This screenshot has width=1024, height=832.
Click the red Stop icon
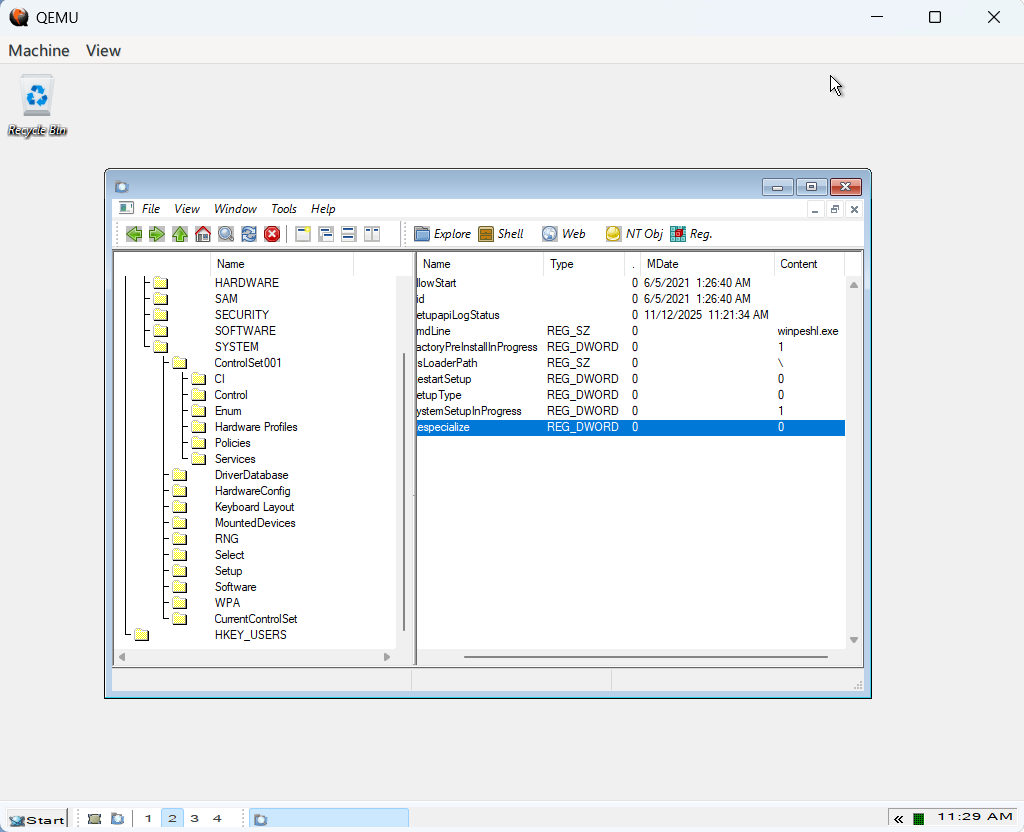[272, 234]
